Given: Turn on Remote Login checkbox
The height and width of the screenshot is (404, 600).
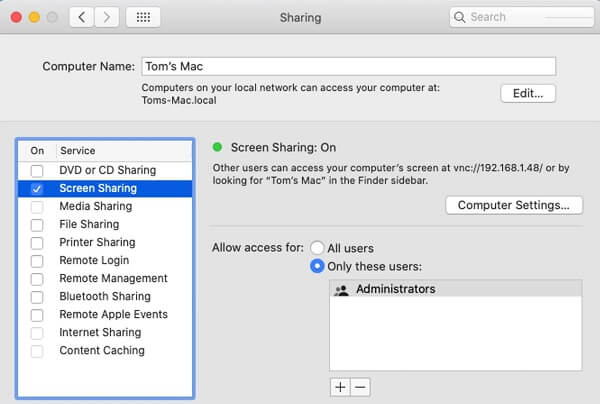Looking at the screenshot, I should pos(37,260).
